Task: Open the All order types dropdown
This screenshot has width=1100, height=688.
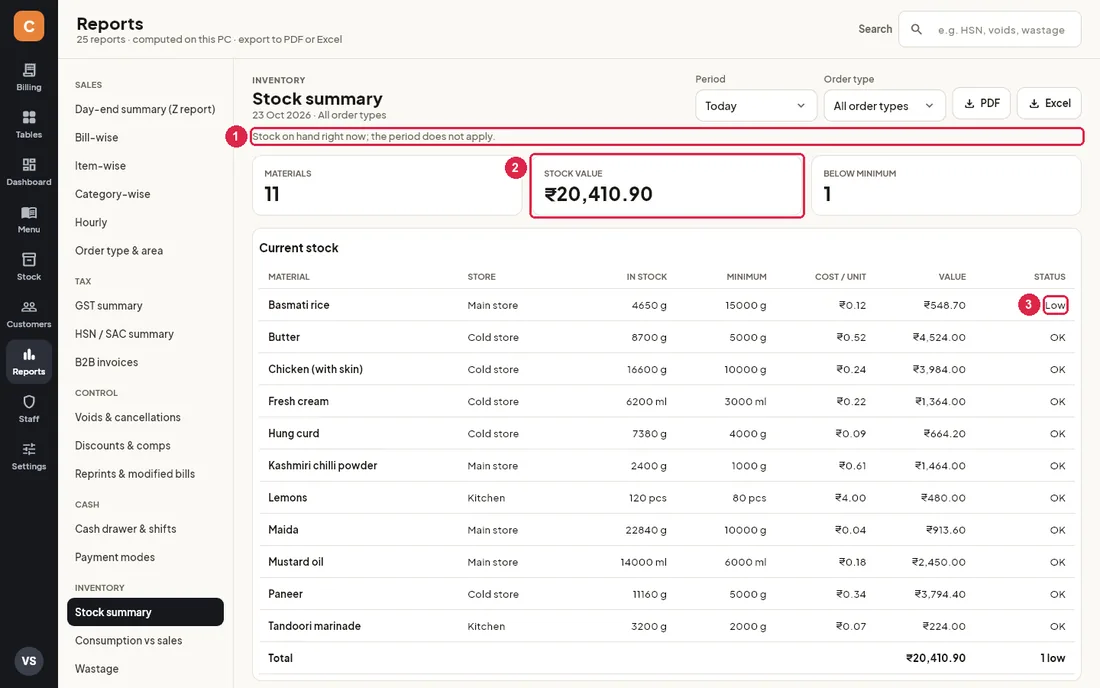Action: point(884,106)
